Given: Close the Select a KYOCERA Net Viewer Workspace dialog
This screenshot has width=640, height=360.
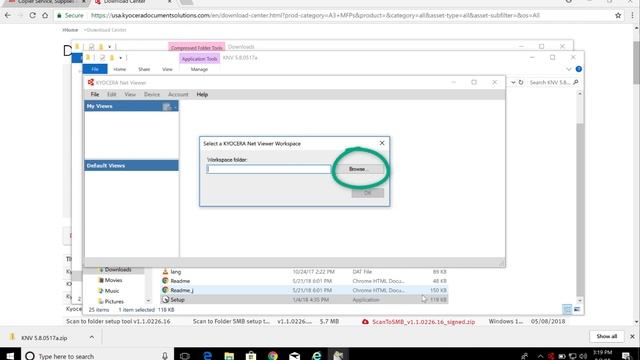Looking at the screenshot, I should pyautogui.click(x=382, y=143).
